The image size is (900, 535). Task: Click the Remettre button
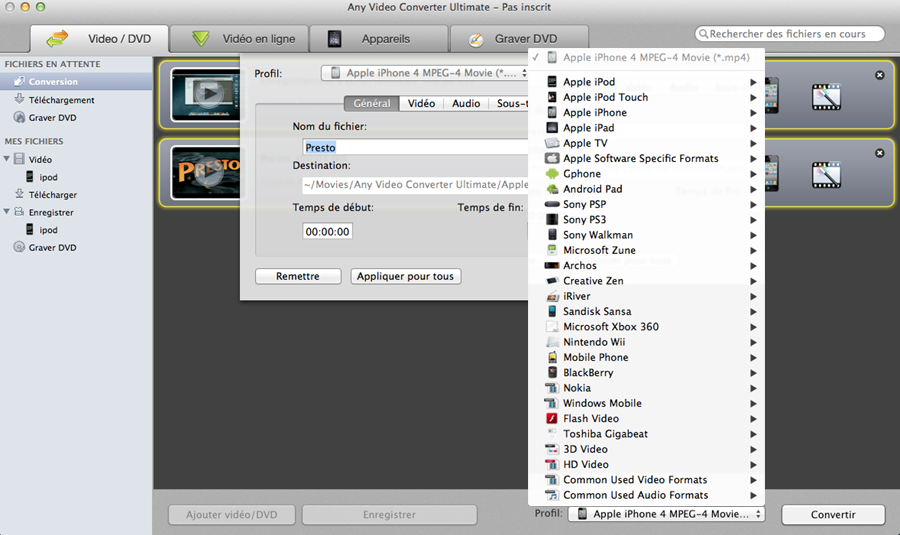pos(298,276)
